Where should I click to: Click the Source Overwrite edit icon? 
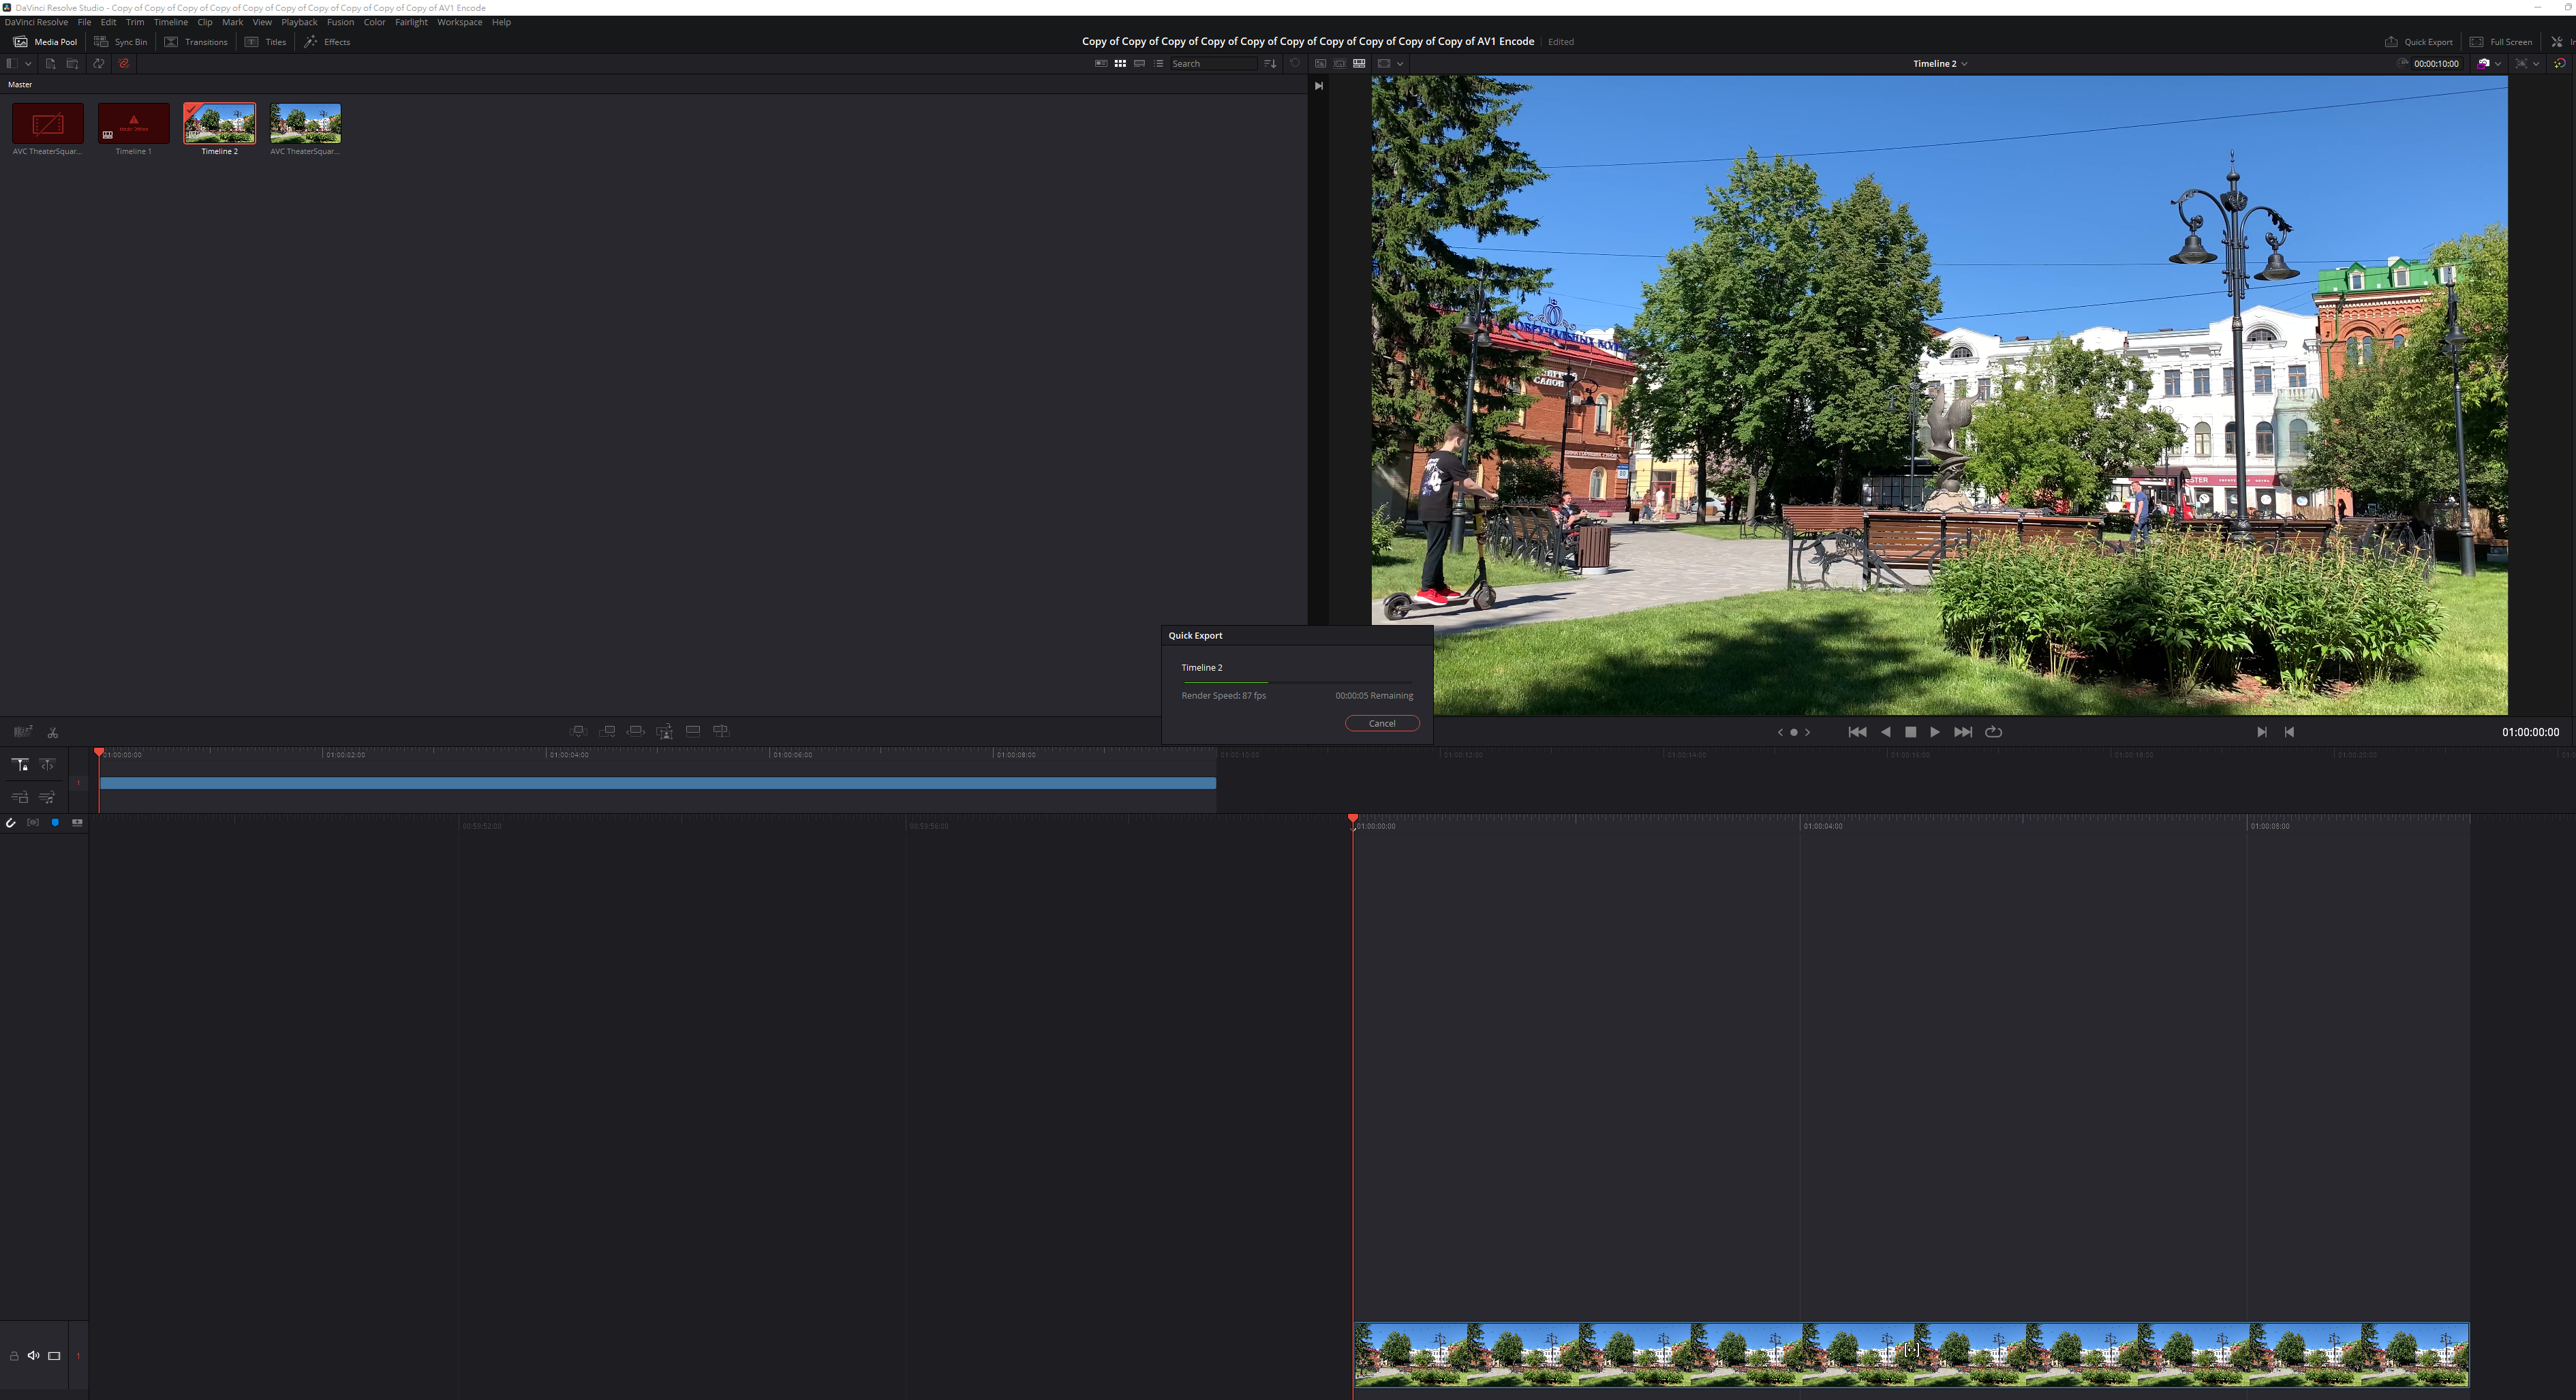click(721, 732)
